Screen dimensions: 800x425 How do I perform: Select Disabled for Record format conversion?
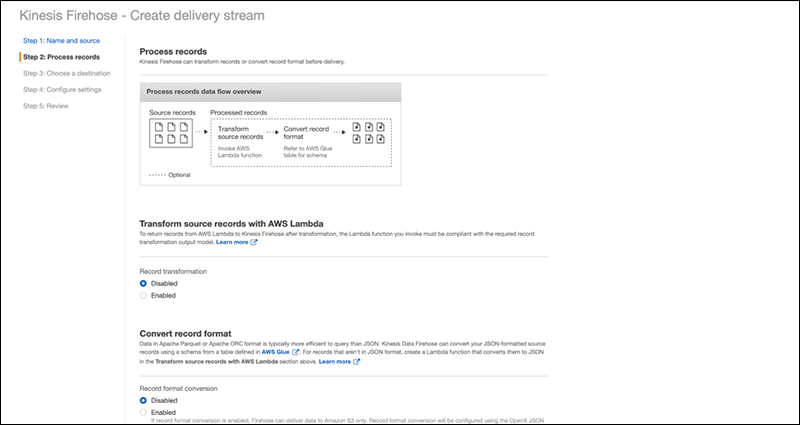tap(144, 400)
